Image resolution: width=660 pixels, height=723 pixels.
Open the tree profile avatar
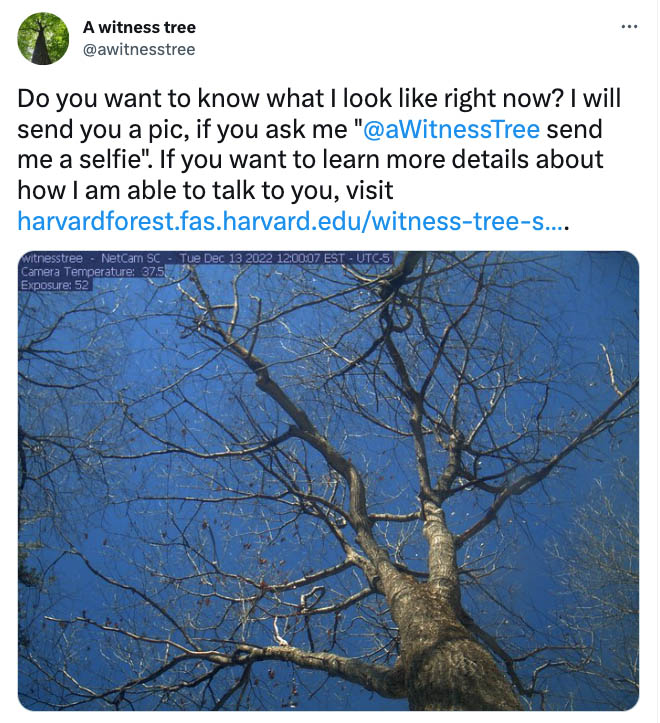click(x=44, y=38)
